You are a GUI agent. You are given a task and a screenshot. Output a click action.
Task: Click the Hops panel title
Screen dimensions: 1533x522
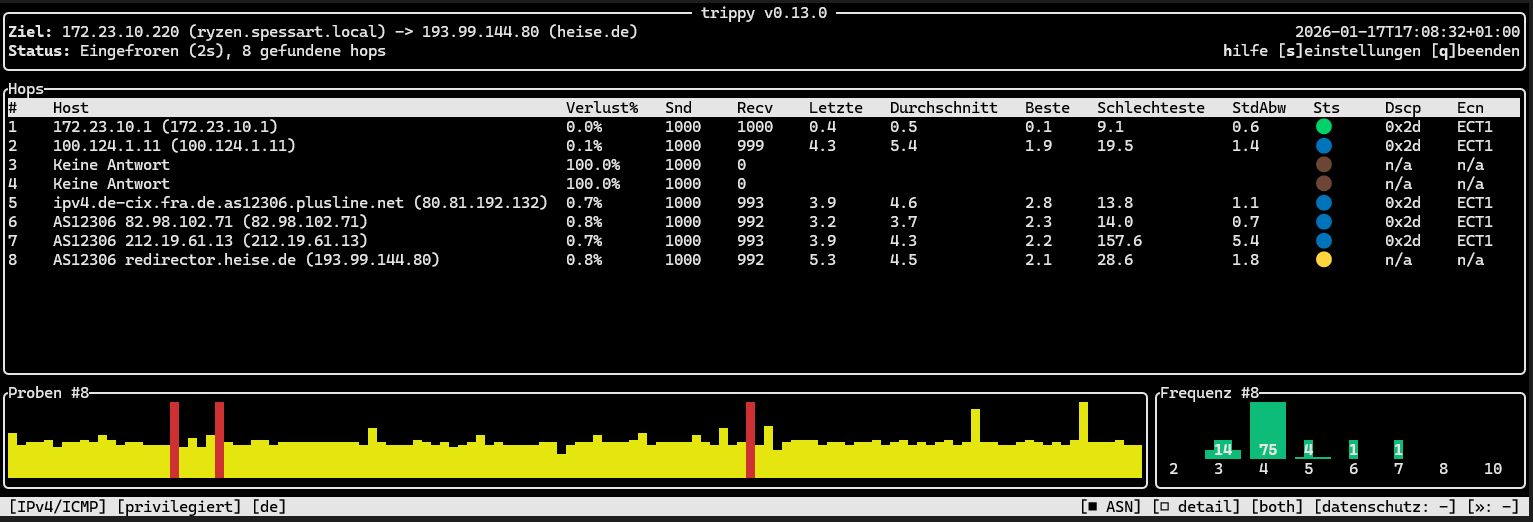tap(26, 89)
